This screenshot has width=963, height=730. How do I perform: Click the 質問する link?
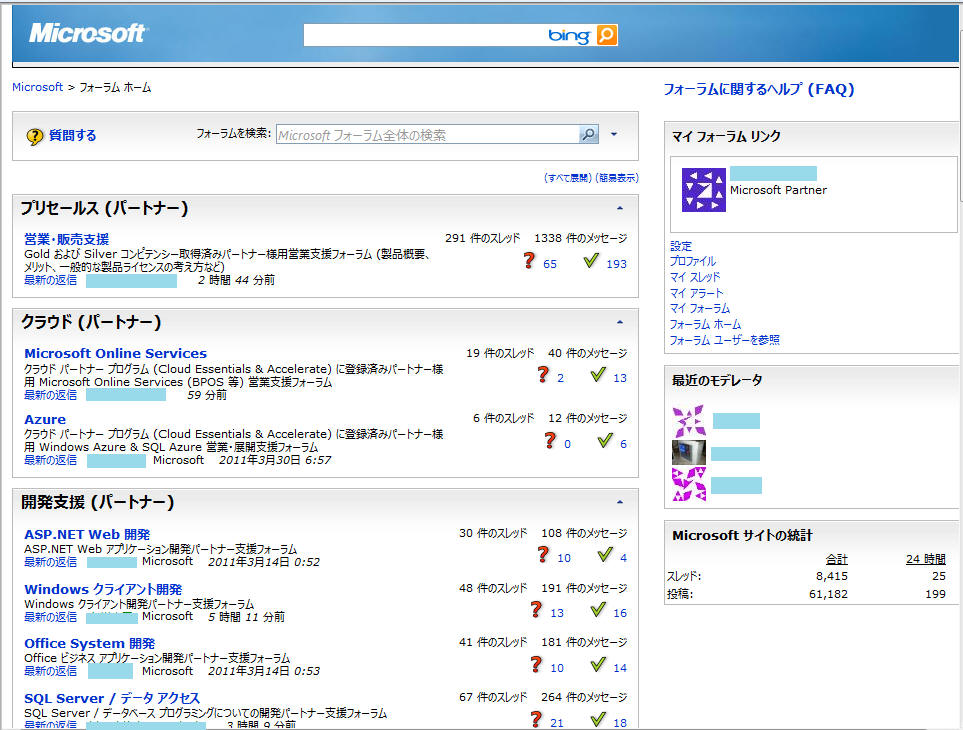tap(72, 136)
